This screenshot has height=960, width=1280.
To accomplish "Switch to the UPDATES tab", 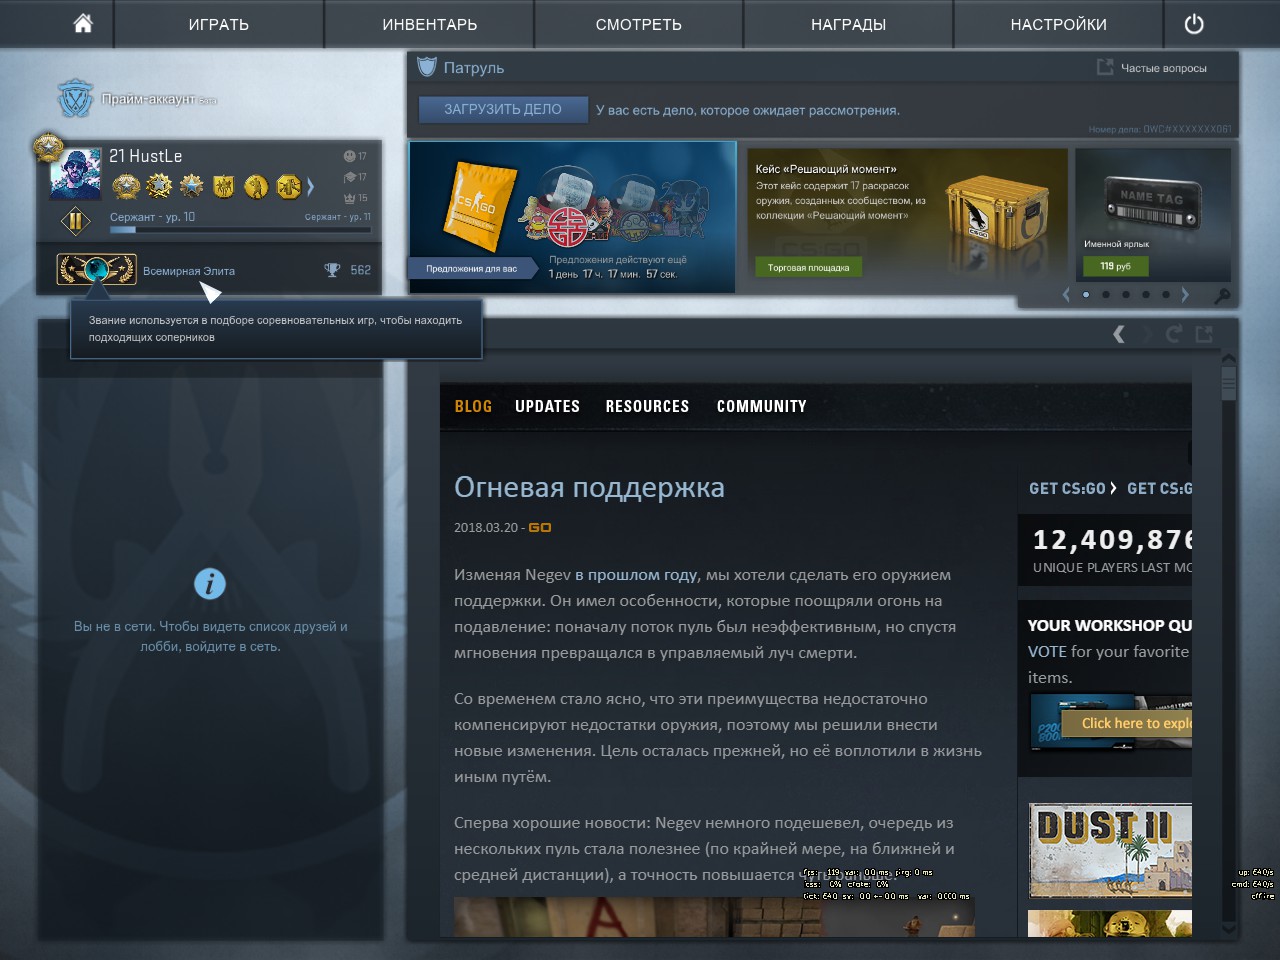I will pyautogui.click(x=547, y=406).
